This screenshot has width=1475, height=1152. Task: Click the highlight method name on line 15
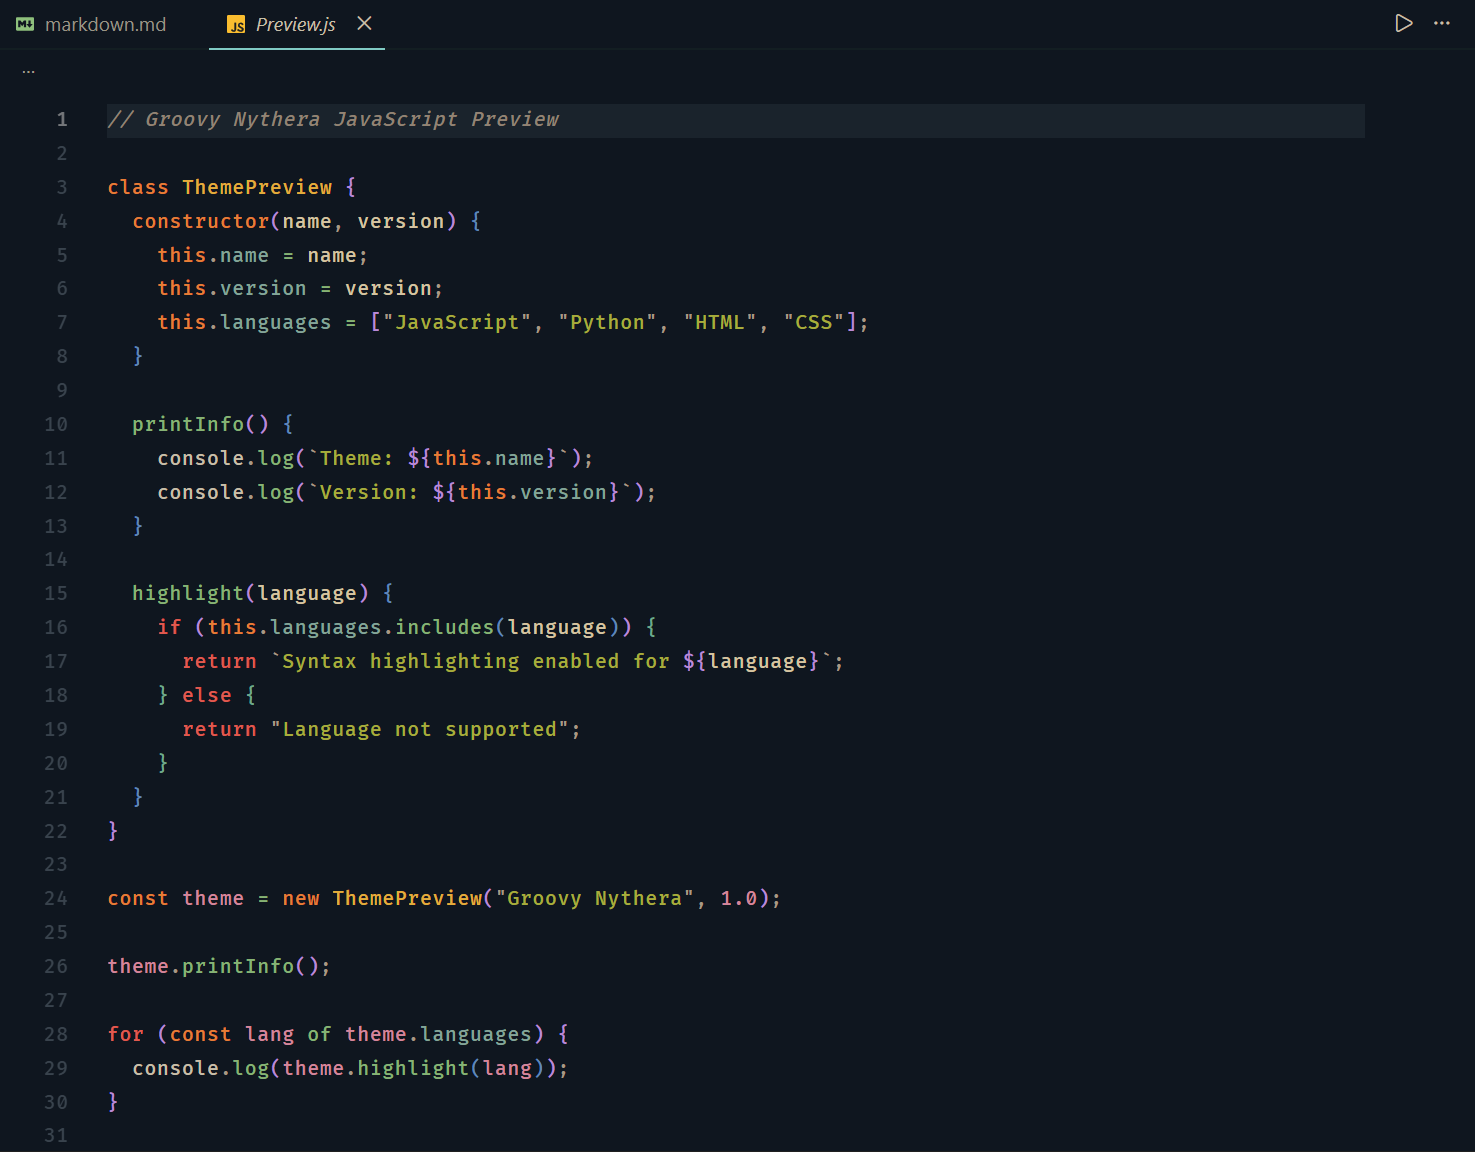coord(187,592)
